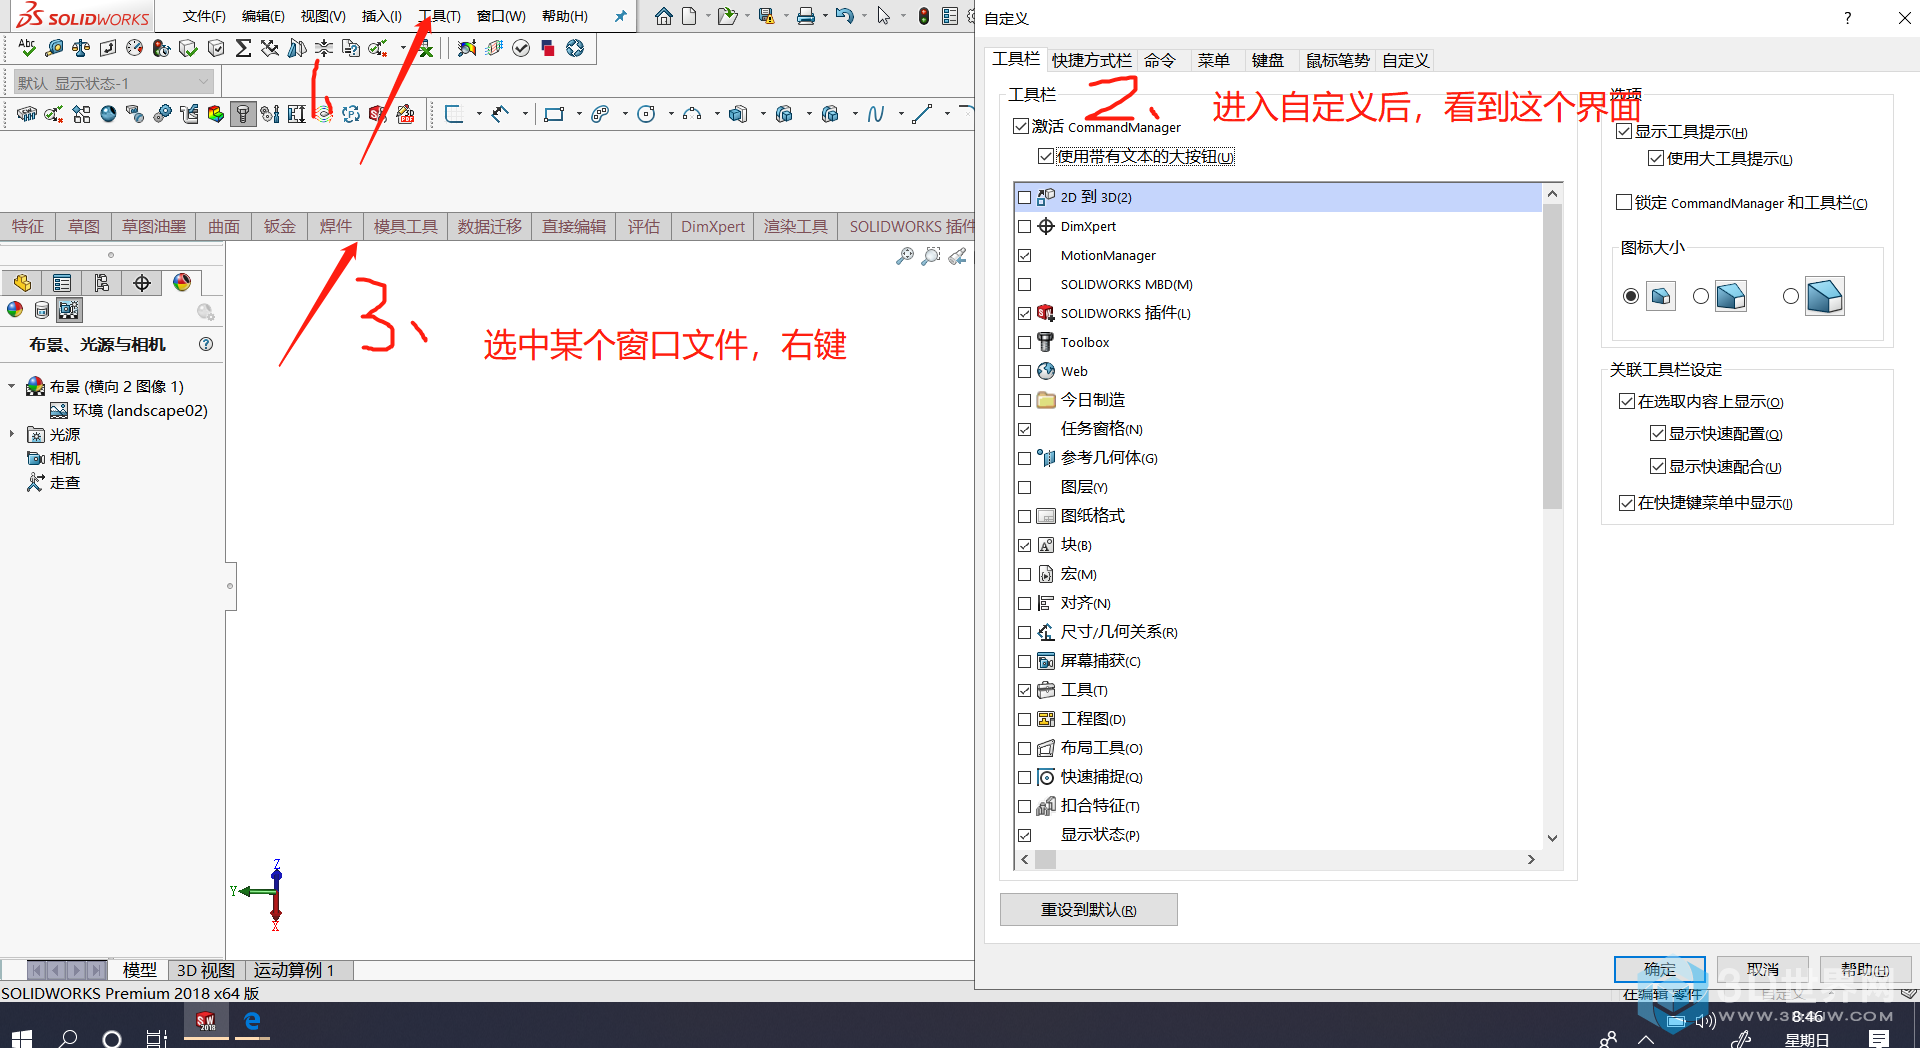Open the Windows Start button
The height and width of the screenshot is (1048, 1920).
[22, 1037]
